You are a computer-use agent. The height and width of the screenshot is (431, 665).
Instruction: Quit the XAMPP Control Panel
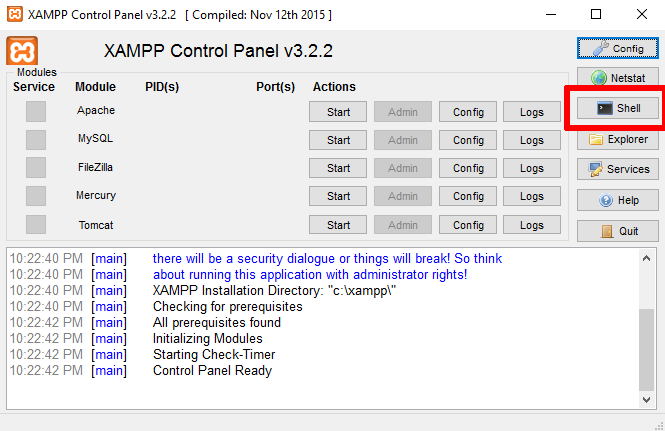[618, 231]
